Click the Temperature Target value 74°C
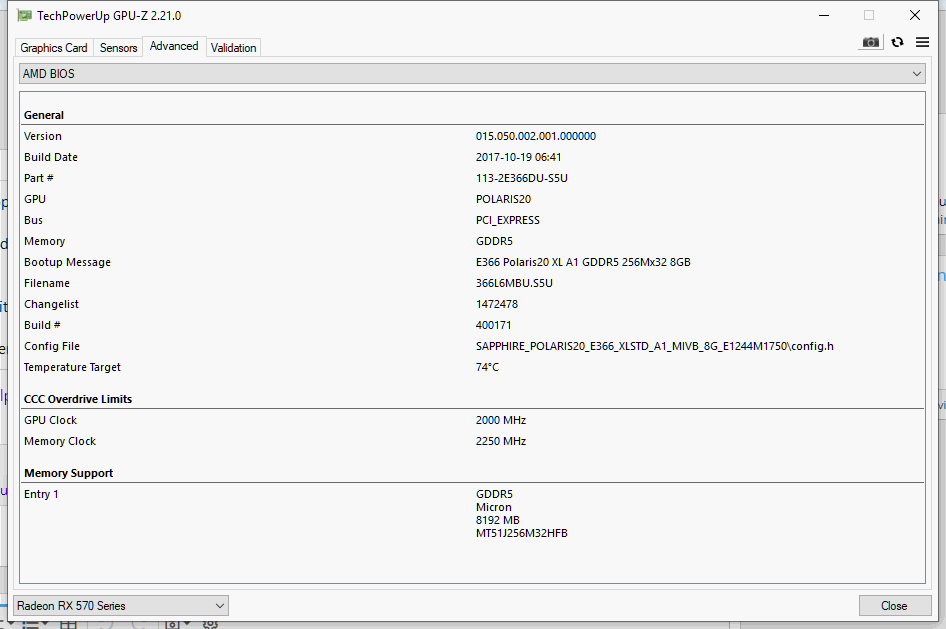The height and width of the screenshot is (629, 946). point(487,367)
